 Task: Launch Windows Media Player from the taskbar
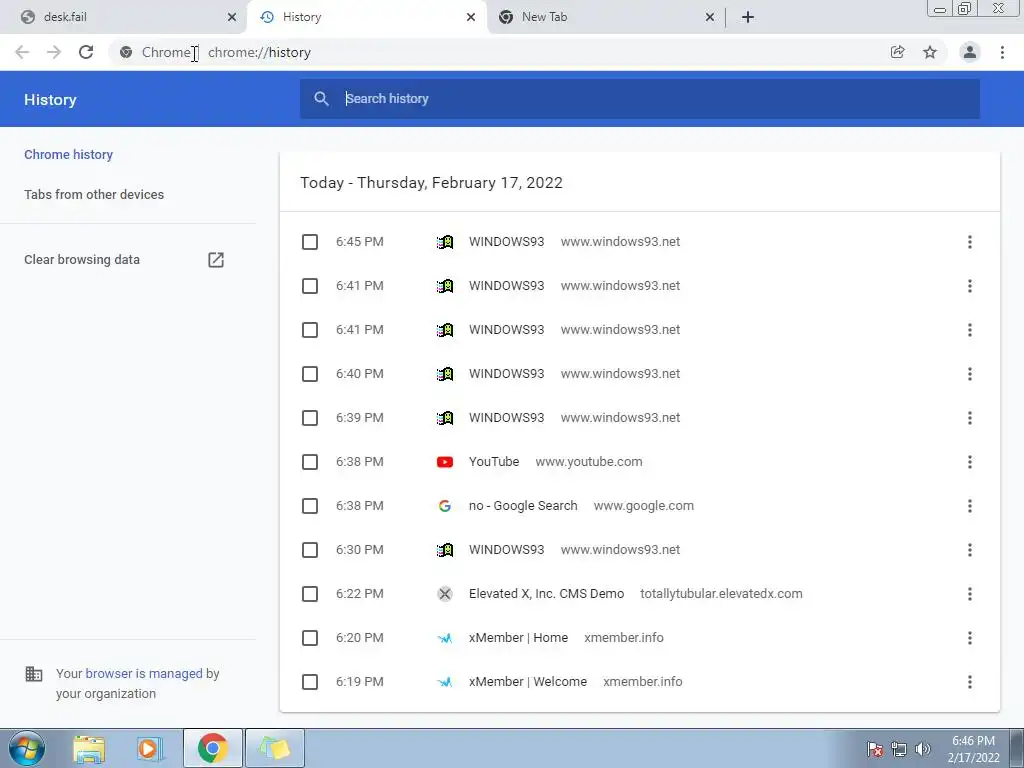149,748
